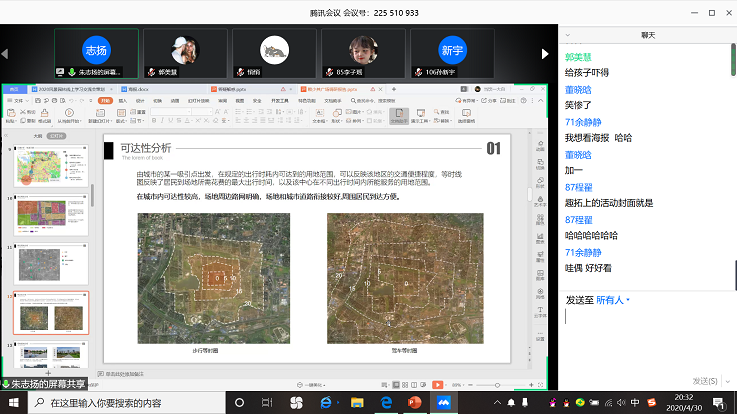This screenshot has width=737, height=414.
Task: Click the Text Box tool in ribbon
Action: point(322,115)
